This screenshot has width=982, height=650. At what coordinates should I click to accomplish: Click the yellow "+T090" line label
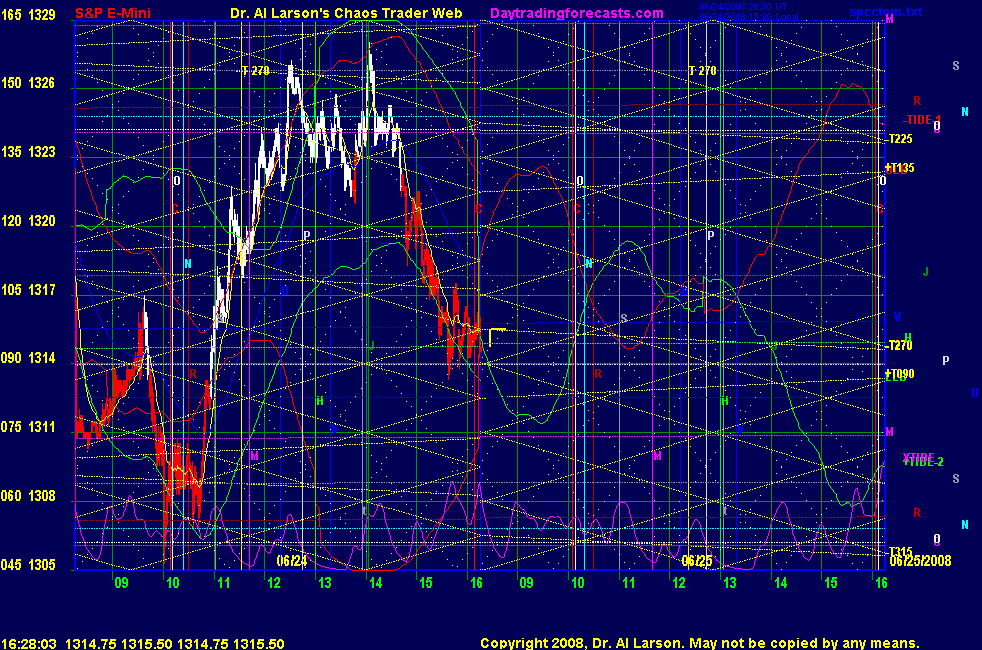[x=899, y=374]
